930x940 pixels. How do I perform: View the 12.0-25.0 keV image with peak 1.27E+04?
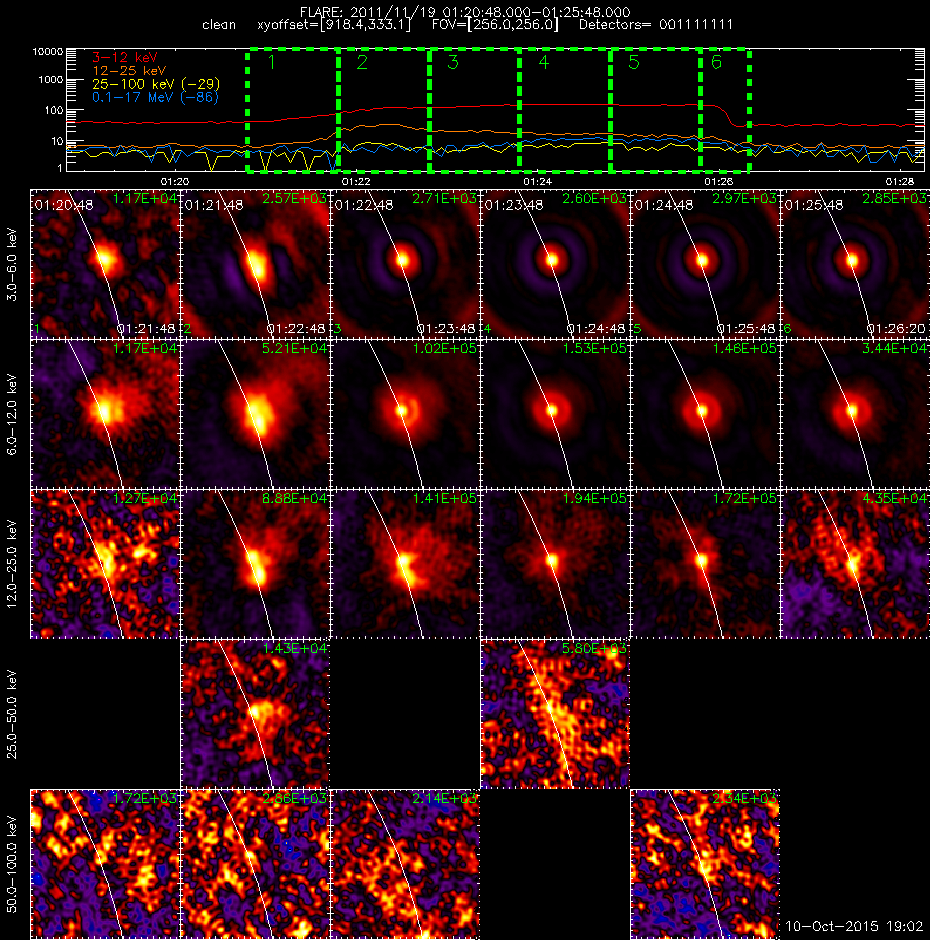(105, 564)
